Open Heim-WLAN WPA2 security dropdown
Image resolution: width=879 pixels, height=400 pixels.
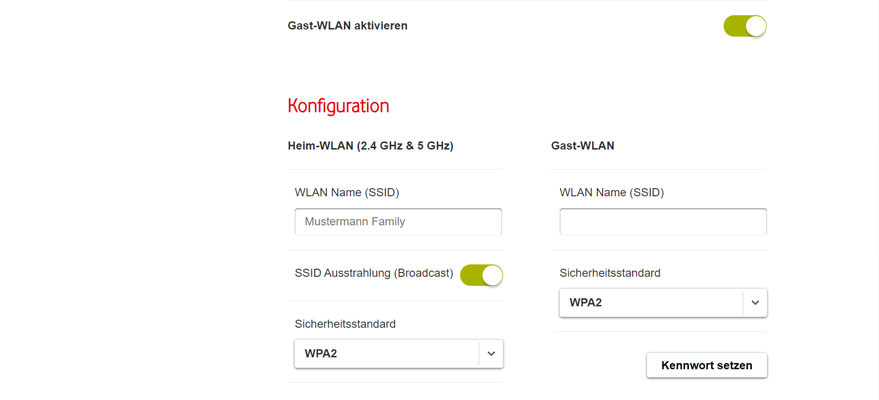(388, 354)
